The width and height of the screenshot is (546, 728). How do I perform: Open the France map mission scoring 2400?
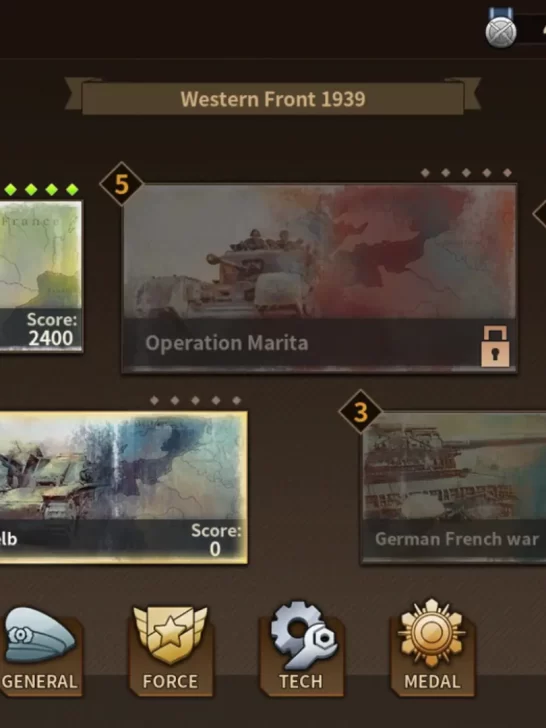point(41,276)
